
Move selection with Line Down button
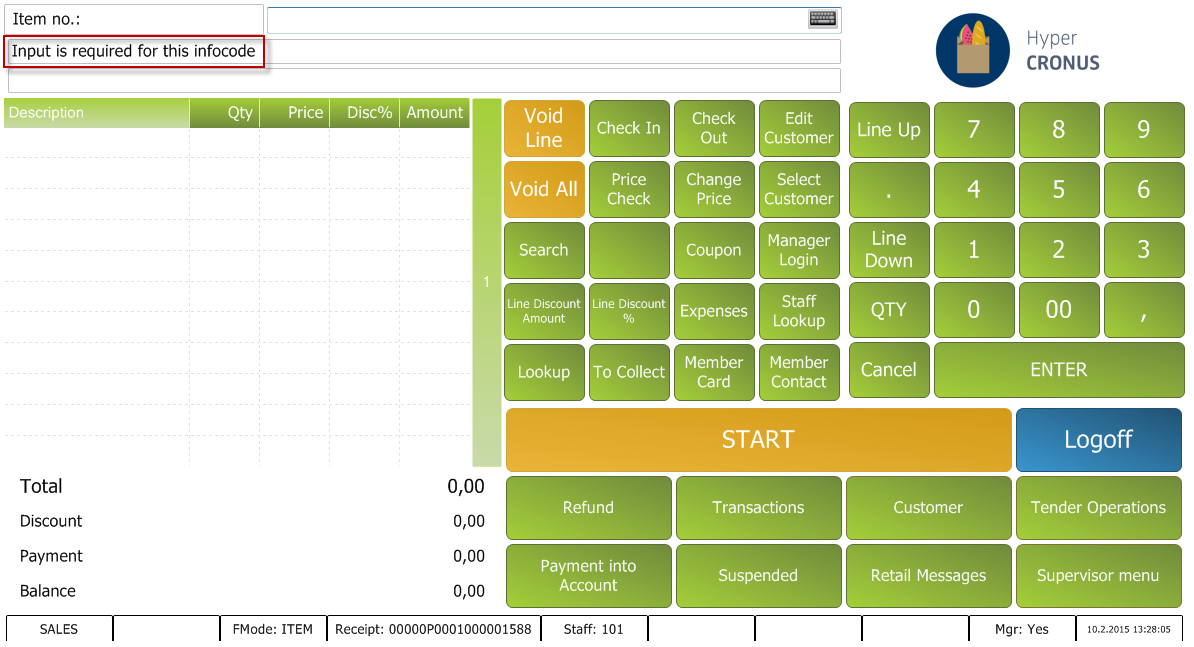tap(889, 250)
